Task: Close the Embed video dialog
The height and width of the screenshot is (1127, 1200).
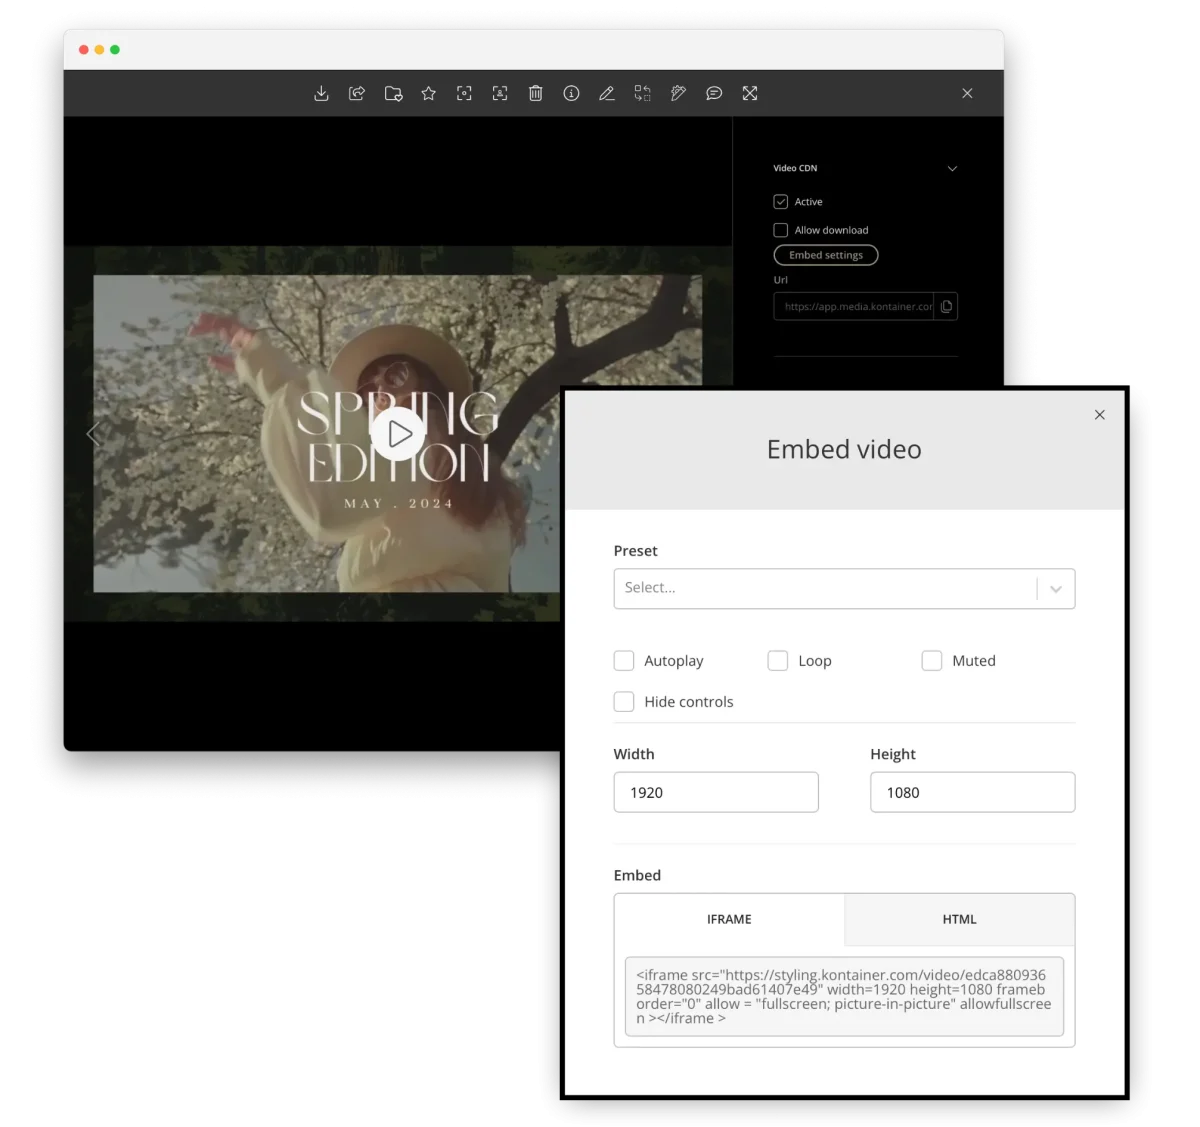Action: click(x=1100, y=414)
